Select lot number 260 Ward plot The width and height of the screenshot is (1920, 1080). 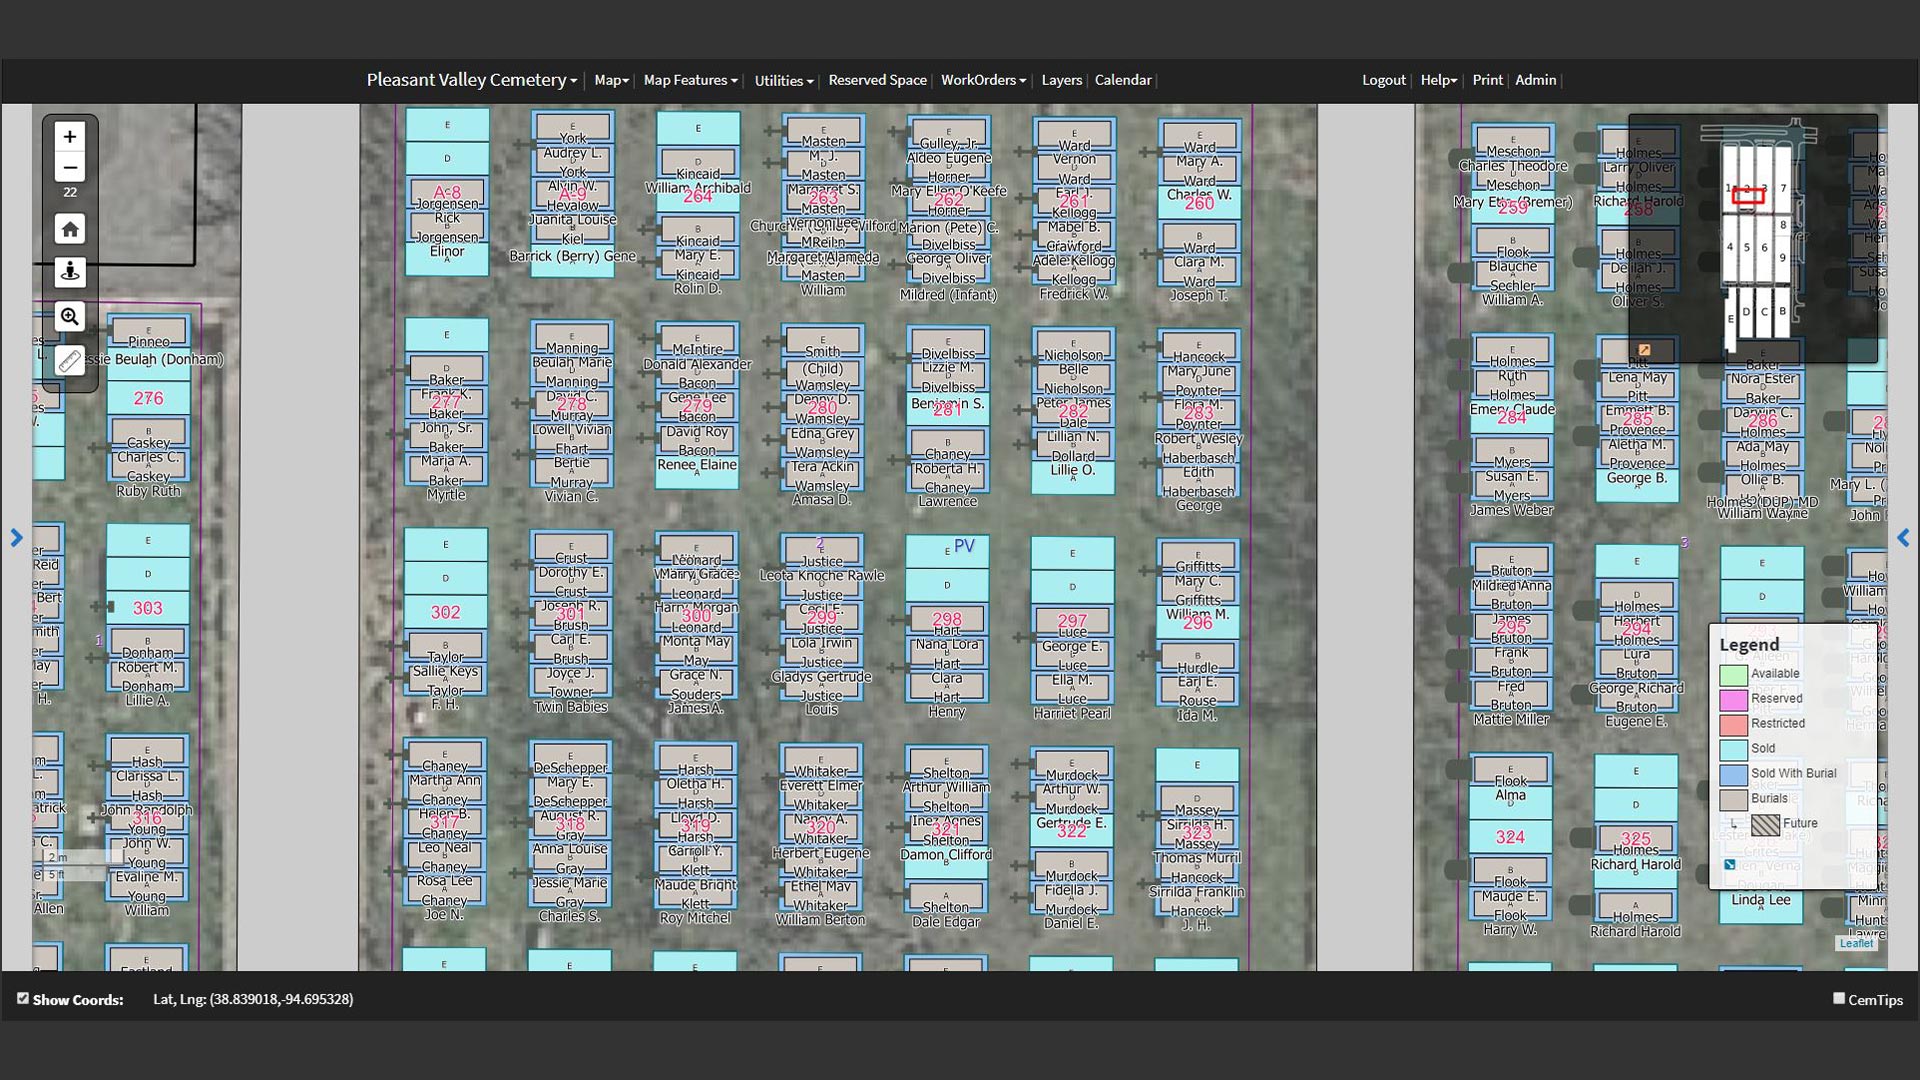(x=1199, y=203)
